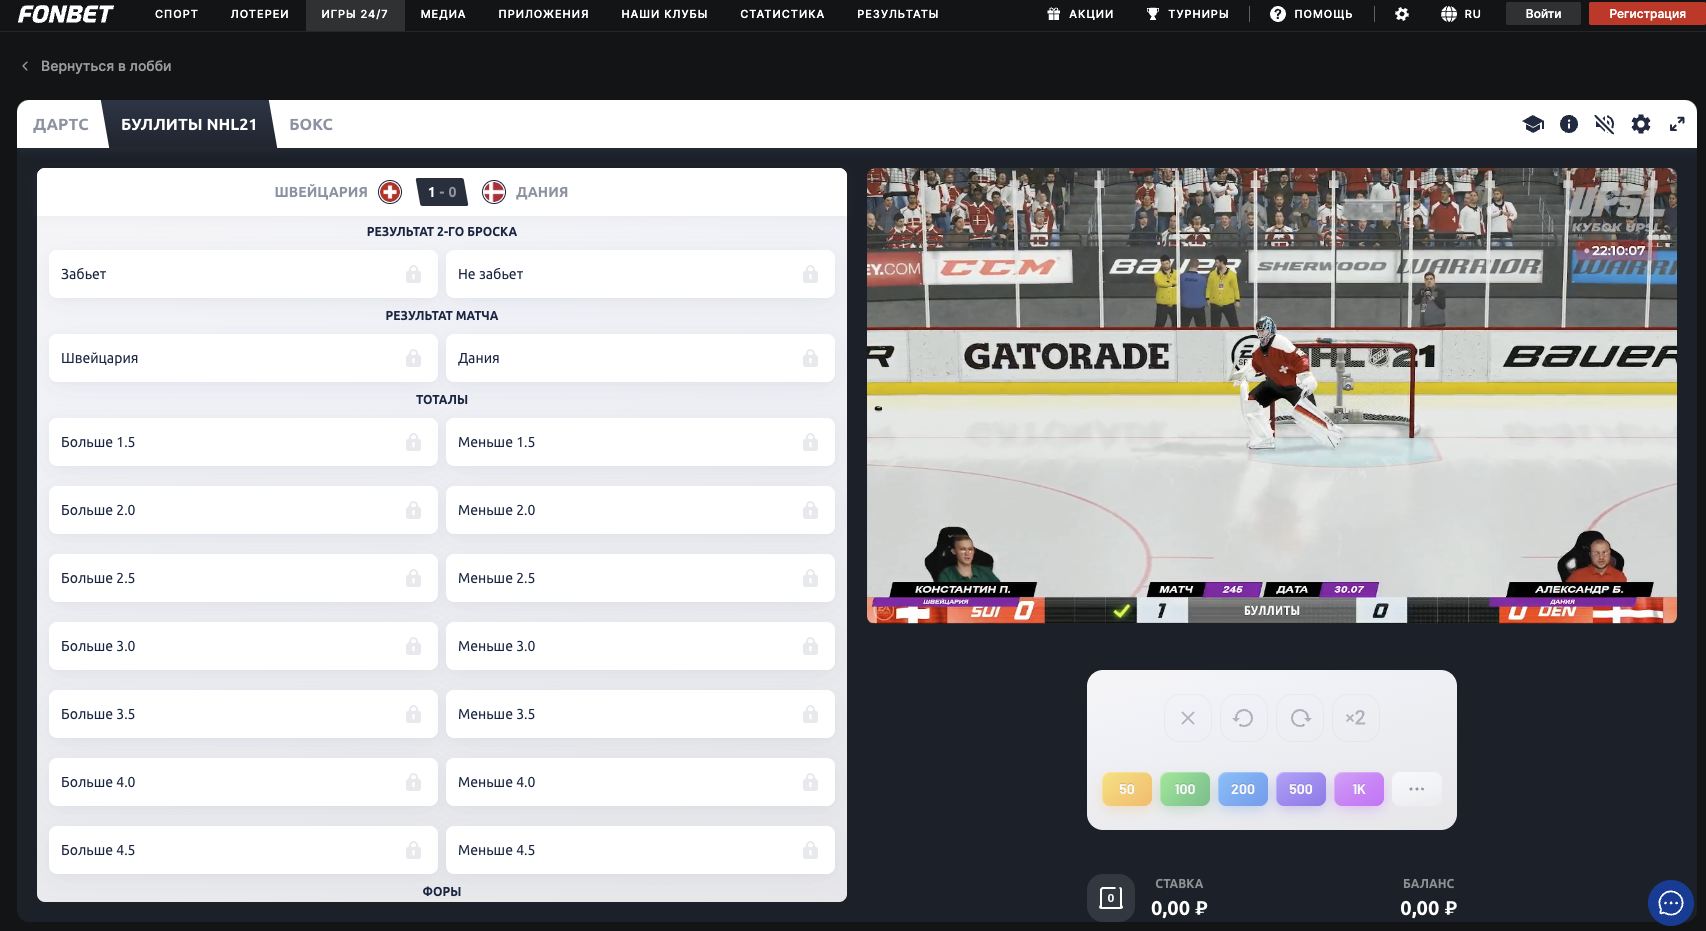Open the Лотереи menu
The height and width of the screenshot is (931, 1706).
(x=260, y=14)
